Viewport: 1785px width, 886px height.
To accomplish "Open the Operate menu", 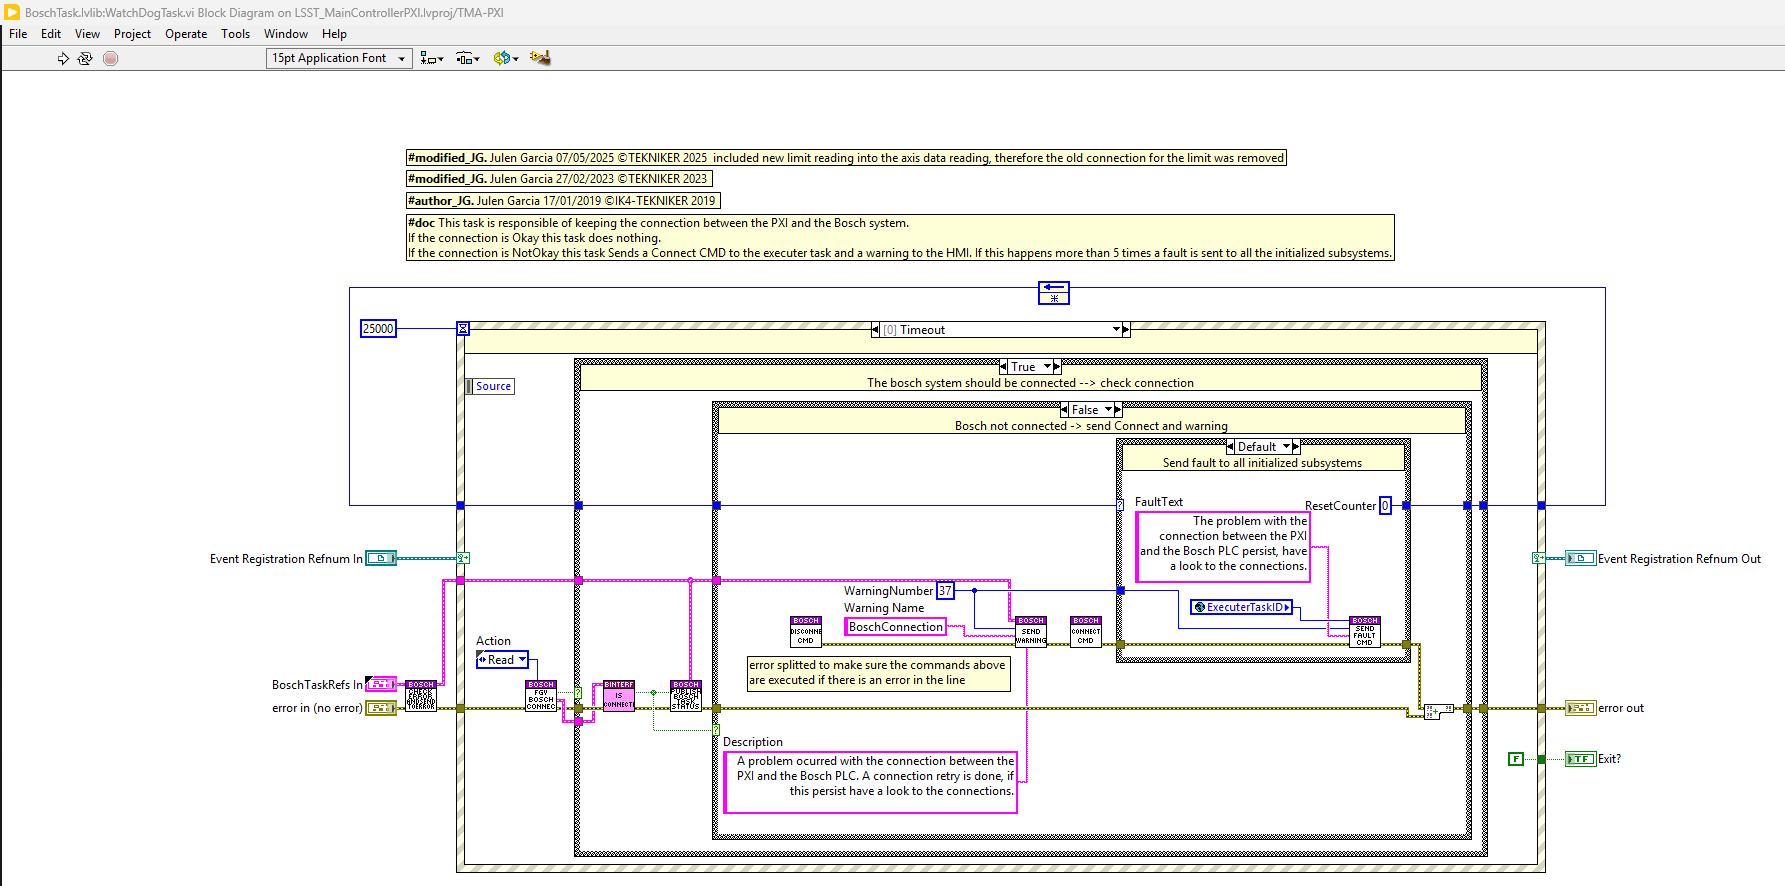I will coord(186,34).
